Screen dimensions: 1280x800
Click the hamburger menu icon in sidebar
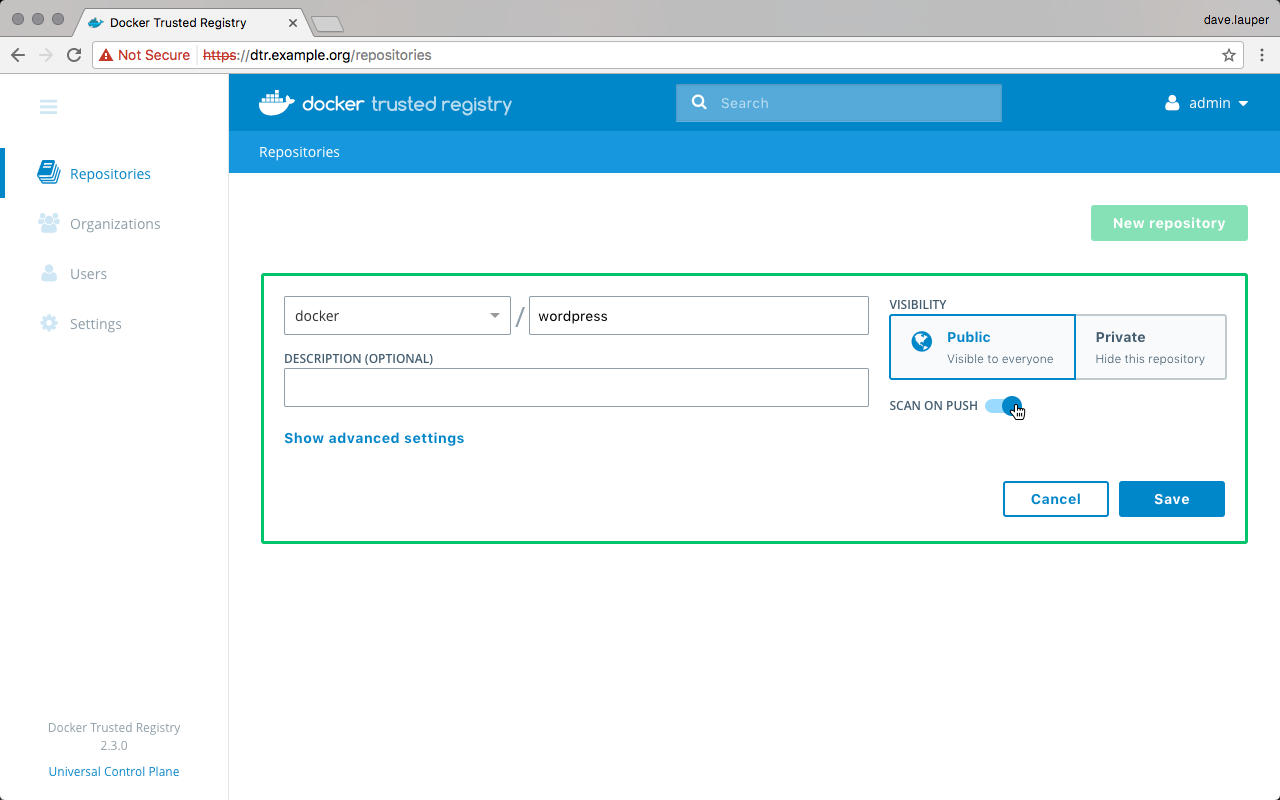(x=48, y=107)
